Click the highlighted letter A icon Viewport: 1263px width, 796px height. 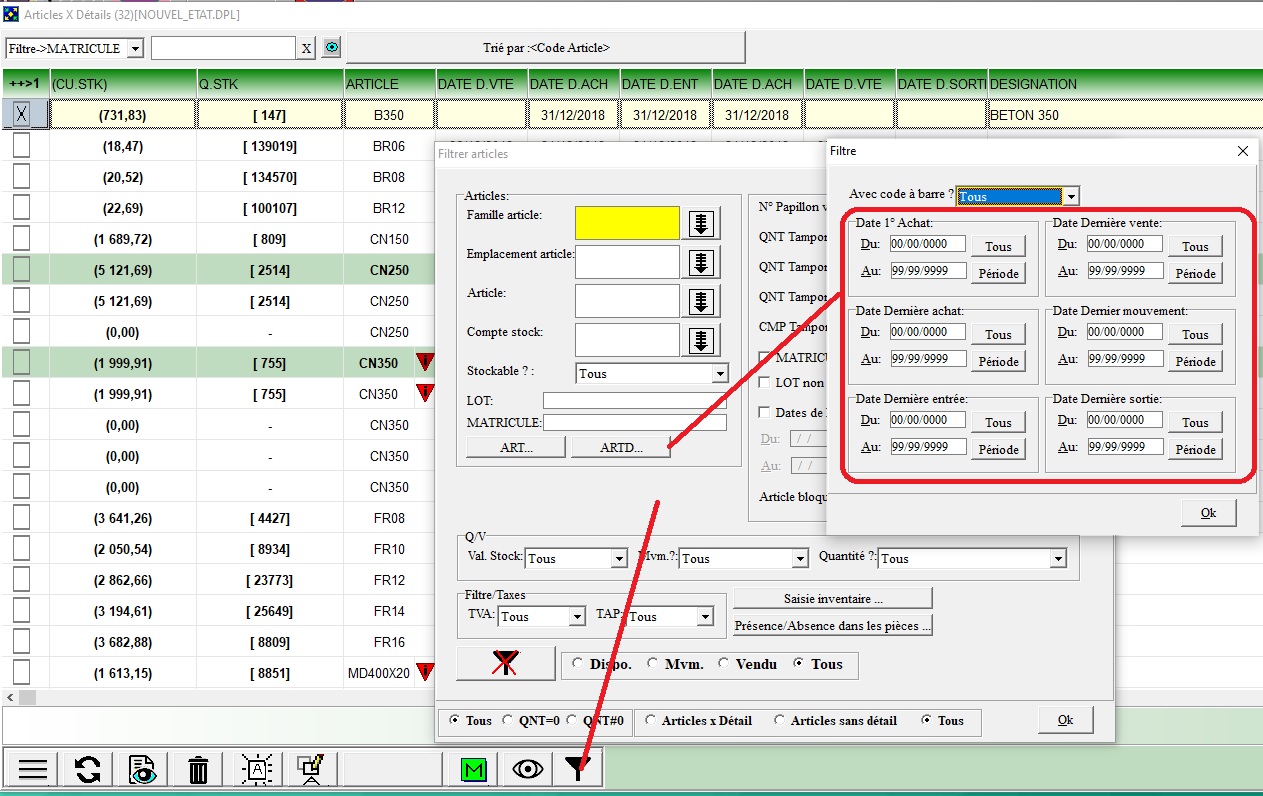point(255,768)
